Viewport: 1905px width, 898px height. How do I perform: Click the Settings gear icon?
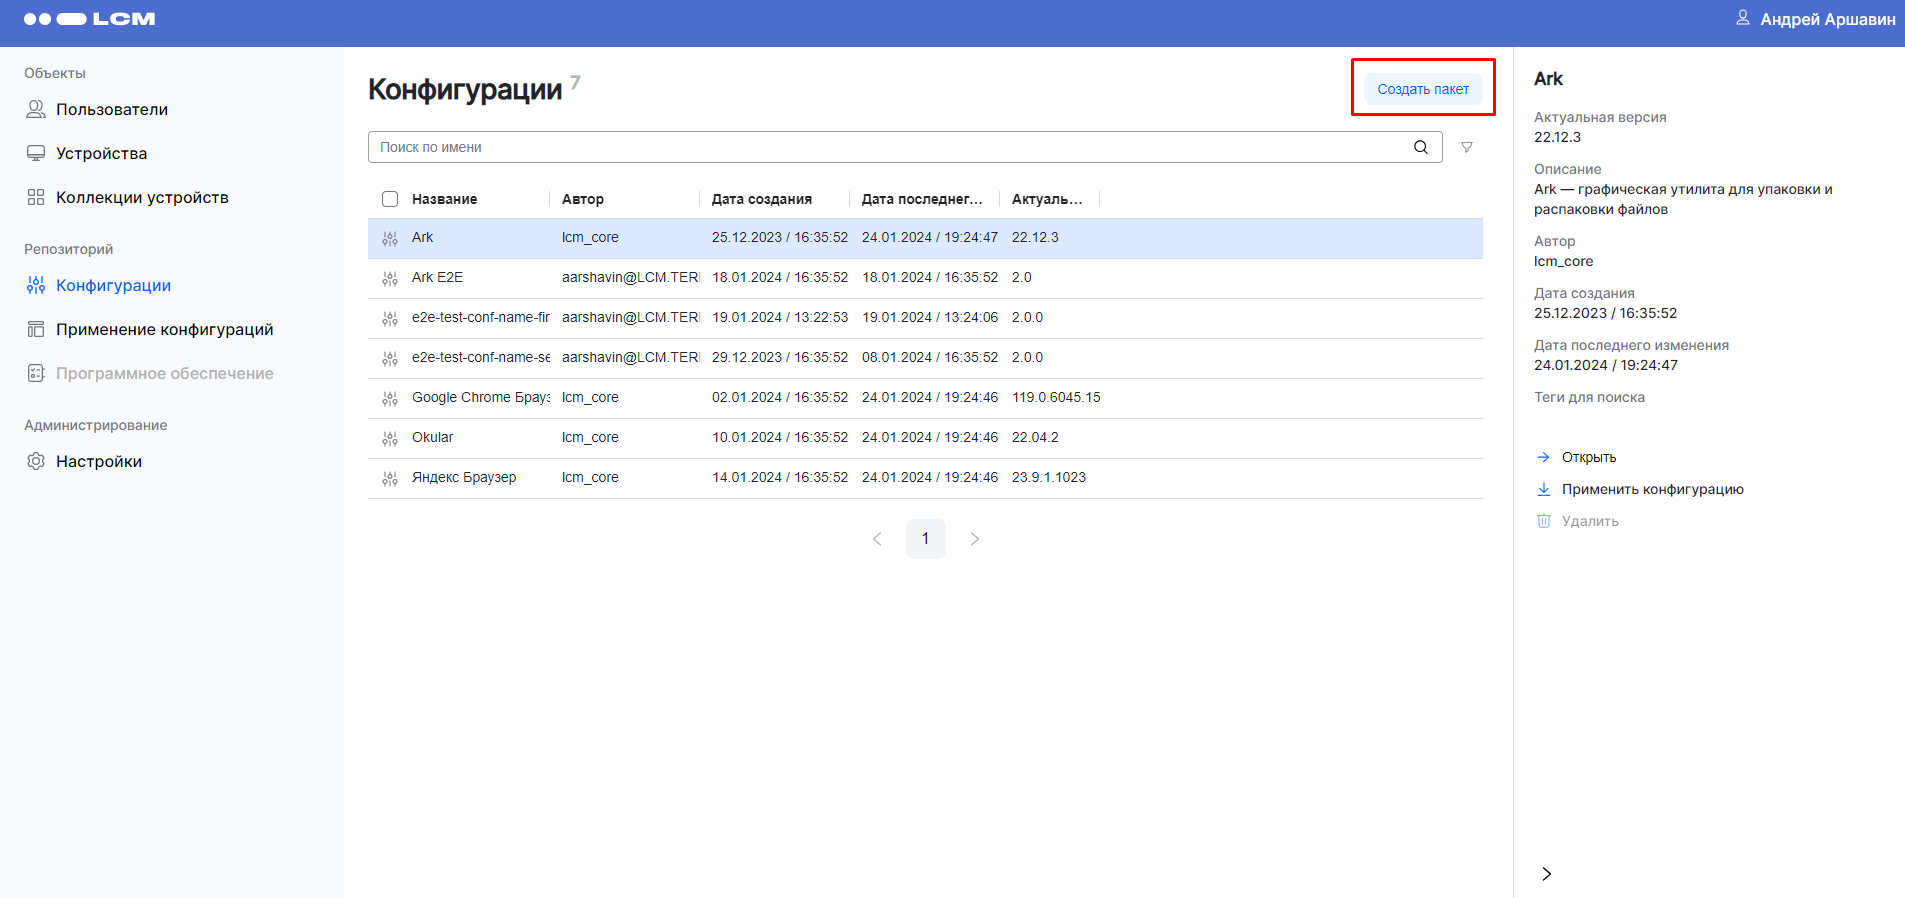pyautogui.click(x=36, y=461)
